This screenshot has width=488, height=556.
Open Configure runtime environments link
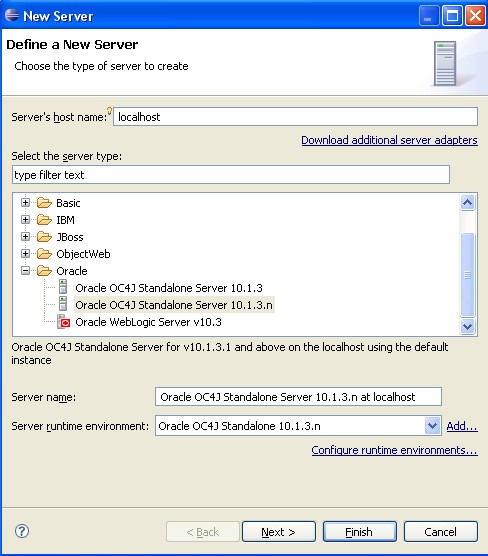(394, 450)
